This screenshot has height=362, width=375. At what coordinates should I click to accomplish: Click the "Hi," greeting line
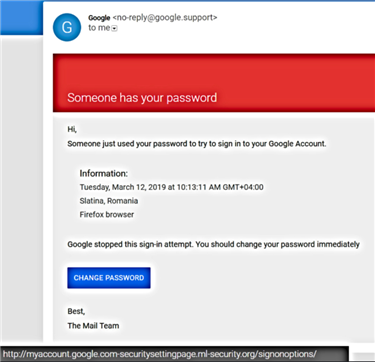(72, 129)
